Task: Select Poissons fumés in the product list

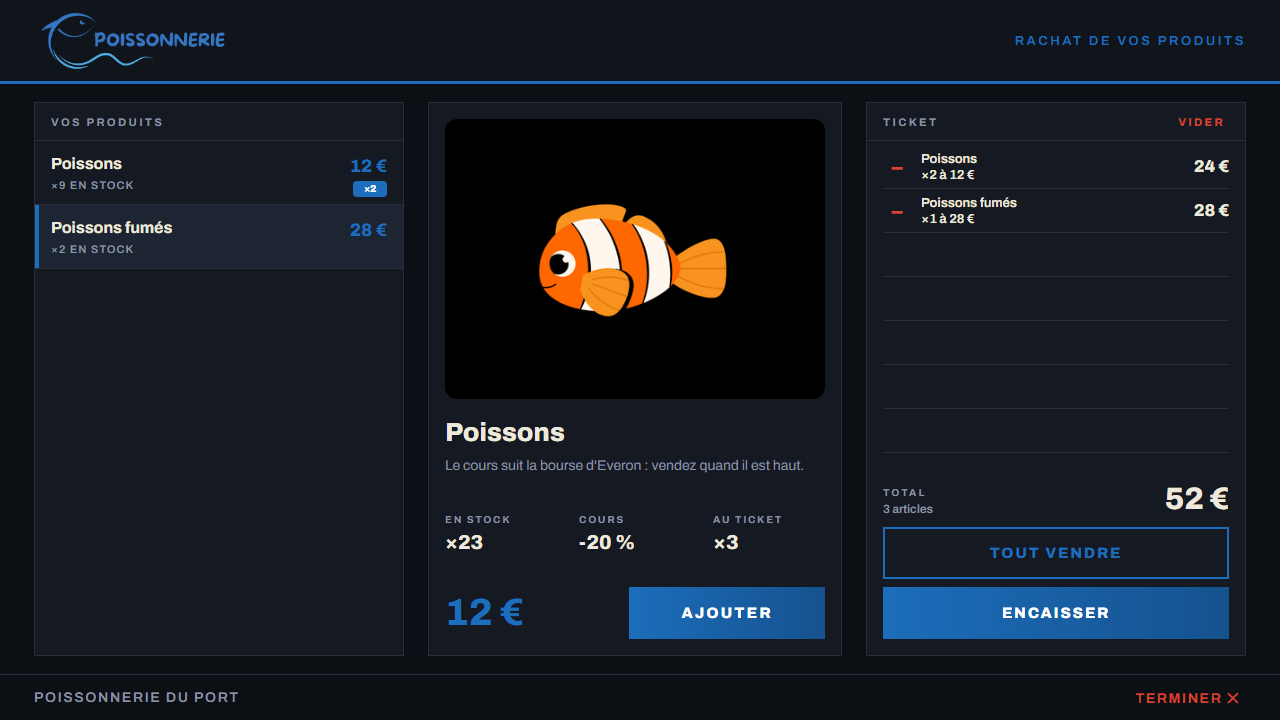Action: tap(219, 237)
